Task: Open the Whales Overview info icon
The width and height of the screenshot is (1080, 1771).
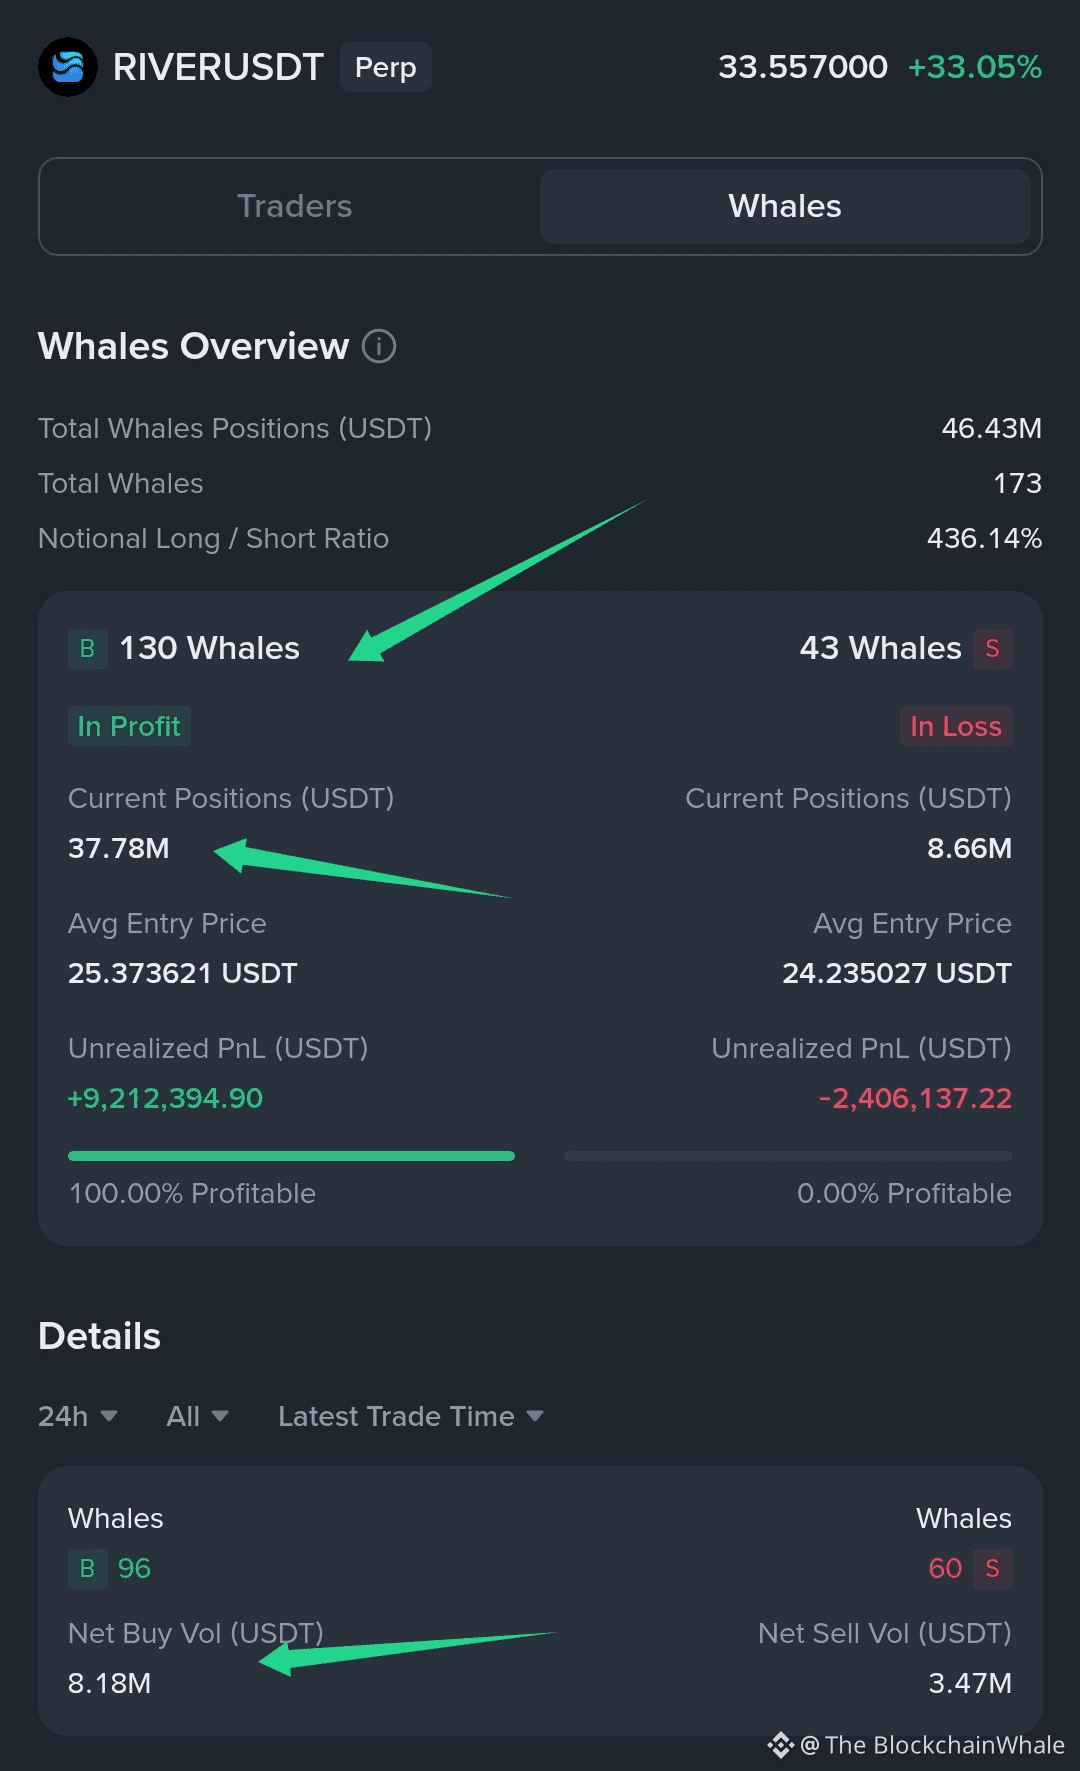Action: click(379, 346)
